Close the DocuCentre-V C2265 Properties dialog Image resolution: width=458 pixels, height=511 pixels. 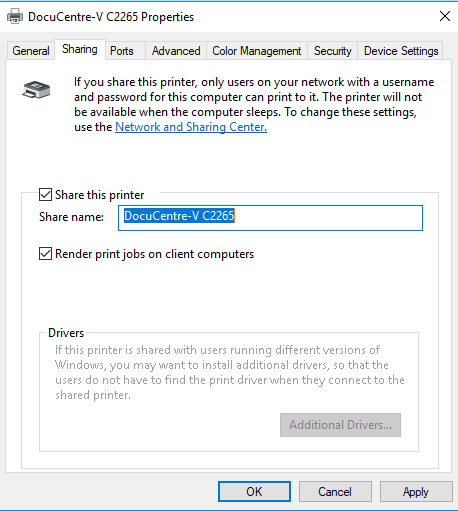(x=445, y=16)
